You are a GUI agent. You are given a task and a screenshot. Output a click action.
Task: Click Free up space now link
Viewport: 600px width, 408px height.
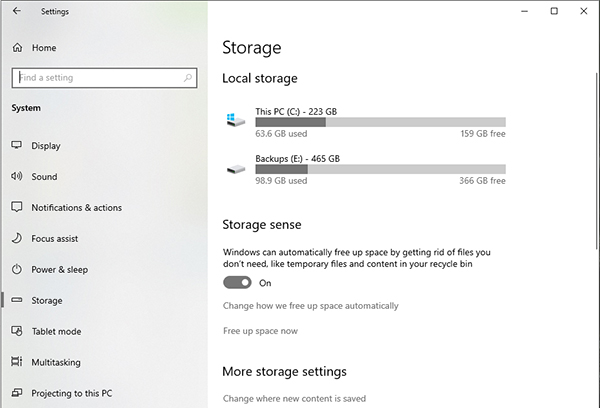(x=260, y=331)
